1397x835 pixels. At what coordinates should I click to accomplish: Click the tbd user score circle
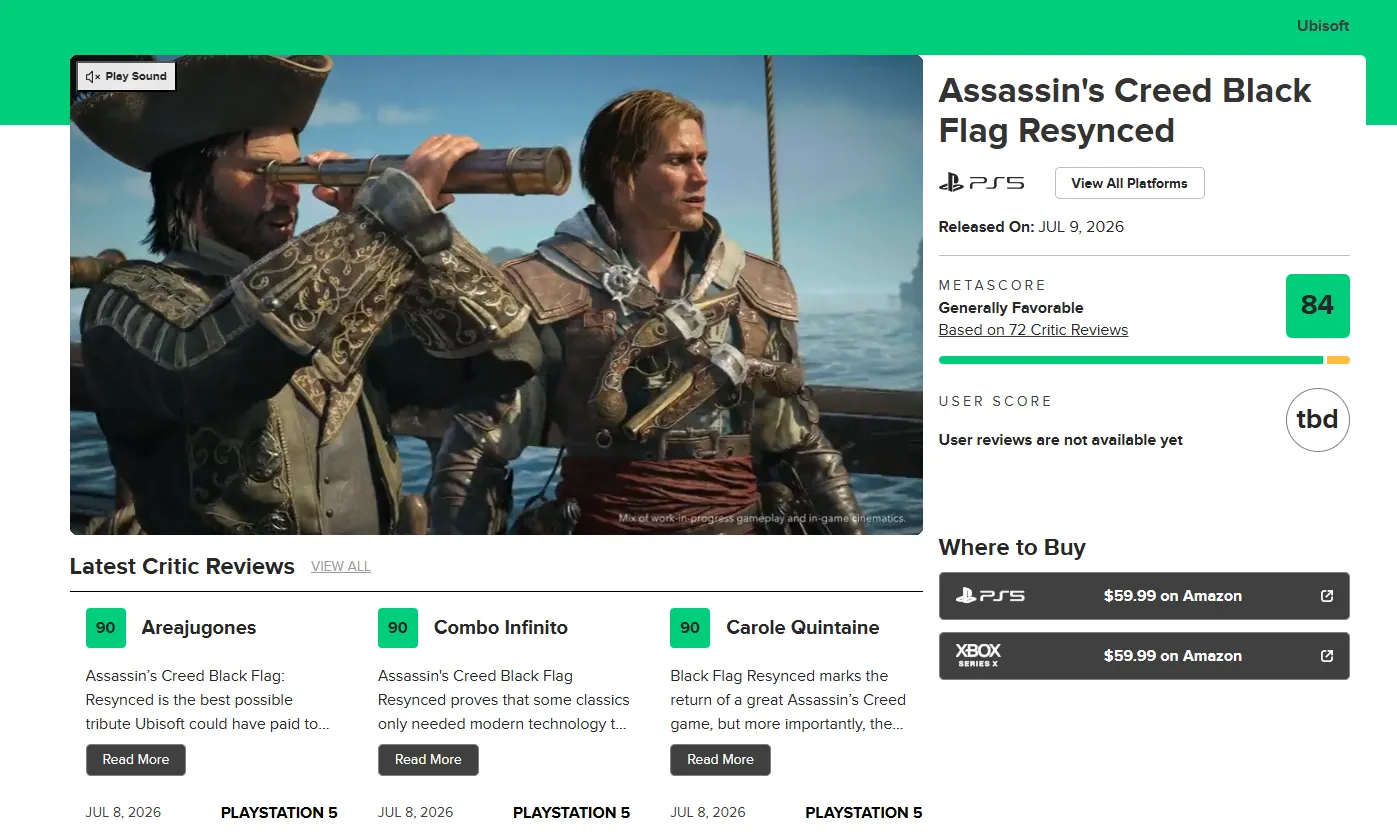(1317, 419)
